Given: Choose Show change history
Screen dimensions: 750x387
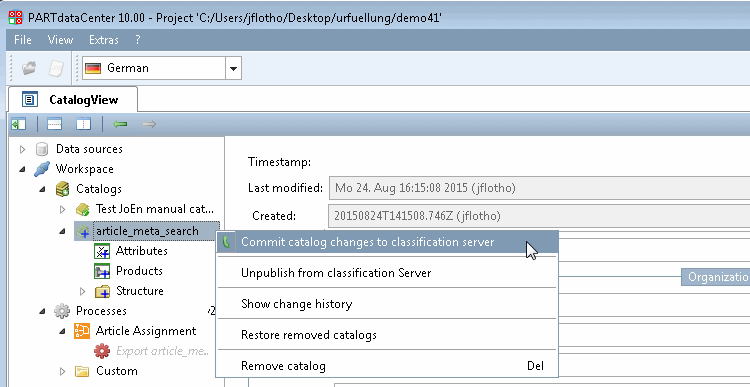Looking at the screenshot, I should 387,304.
